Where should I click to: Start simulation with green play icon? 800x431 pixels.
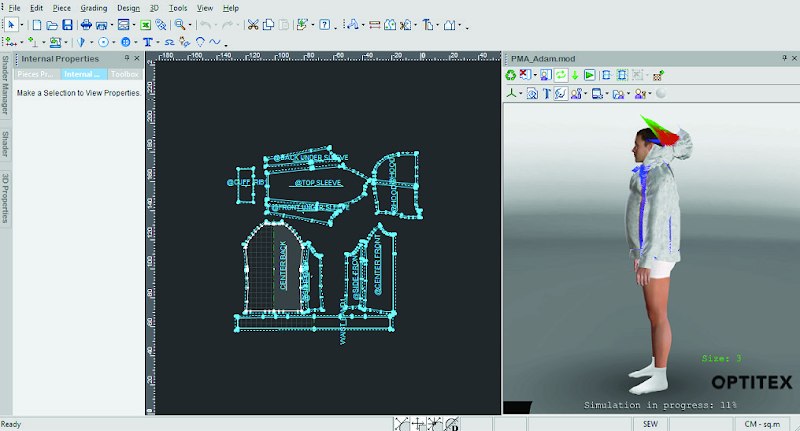pos(590,75)
